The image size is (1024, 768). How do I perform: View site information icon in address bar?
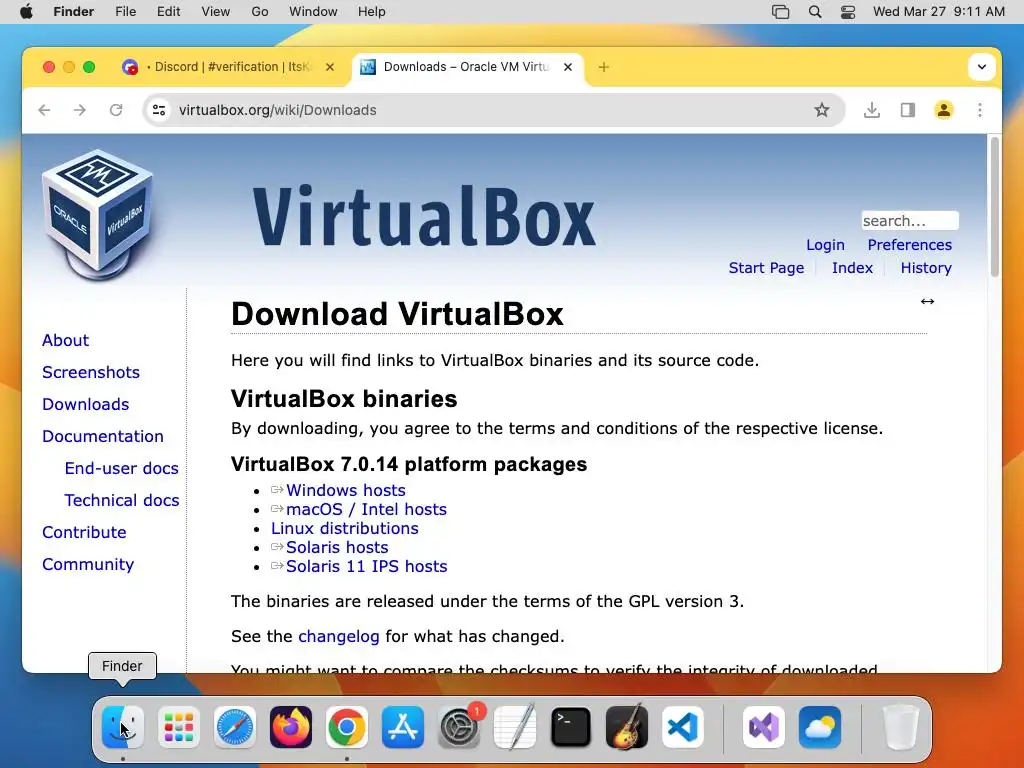159,110
